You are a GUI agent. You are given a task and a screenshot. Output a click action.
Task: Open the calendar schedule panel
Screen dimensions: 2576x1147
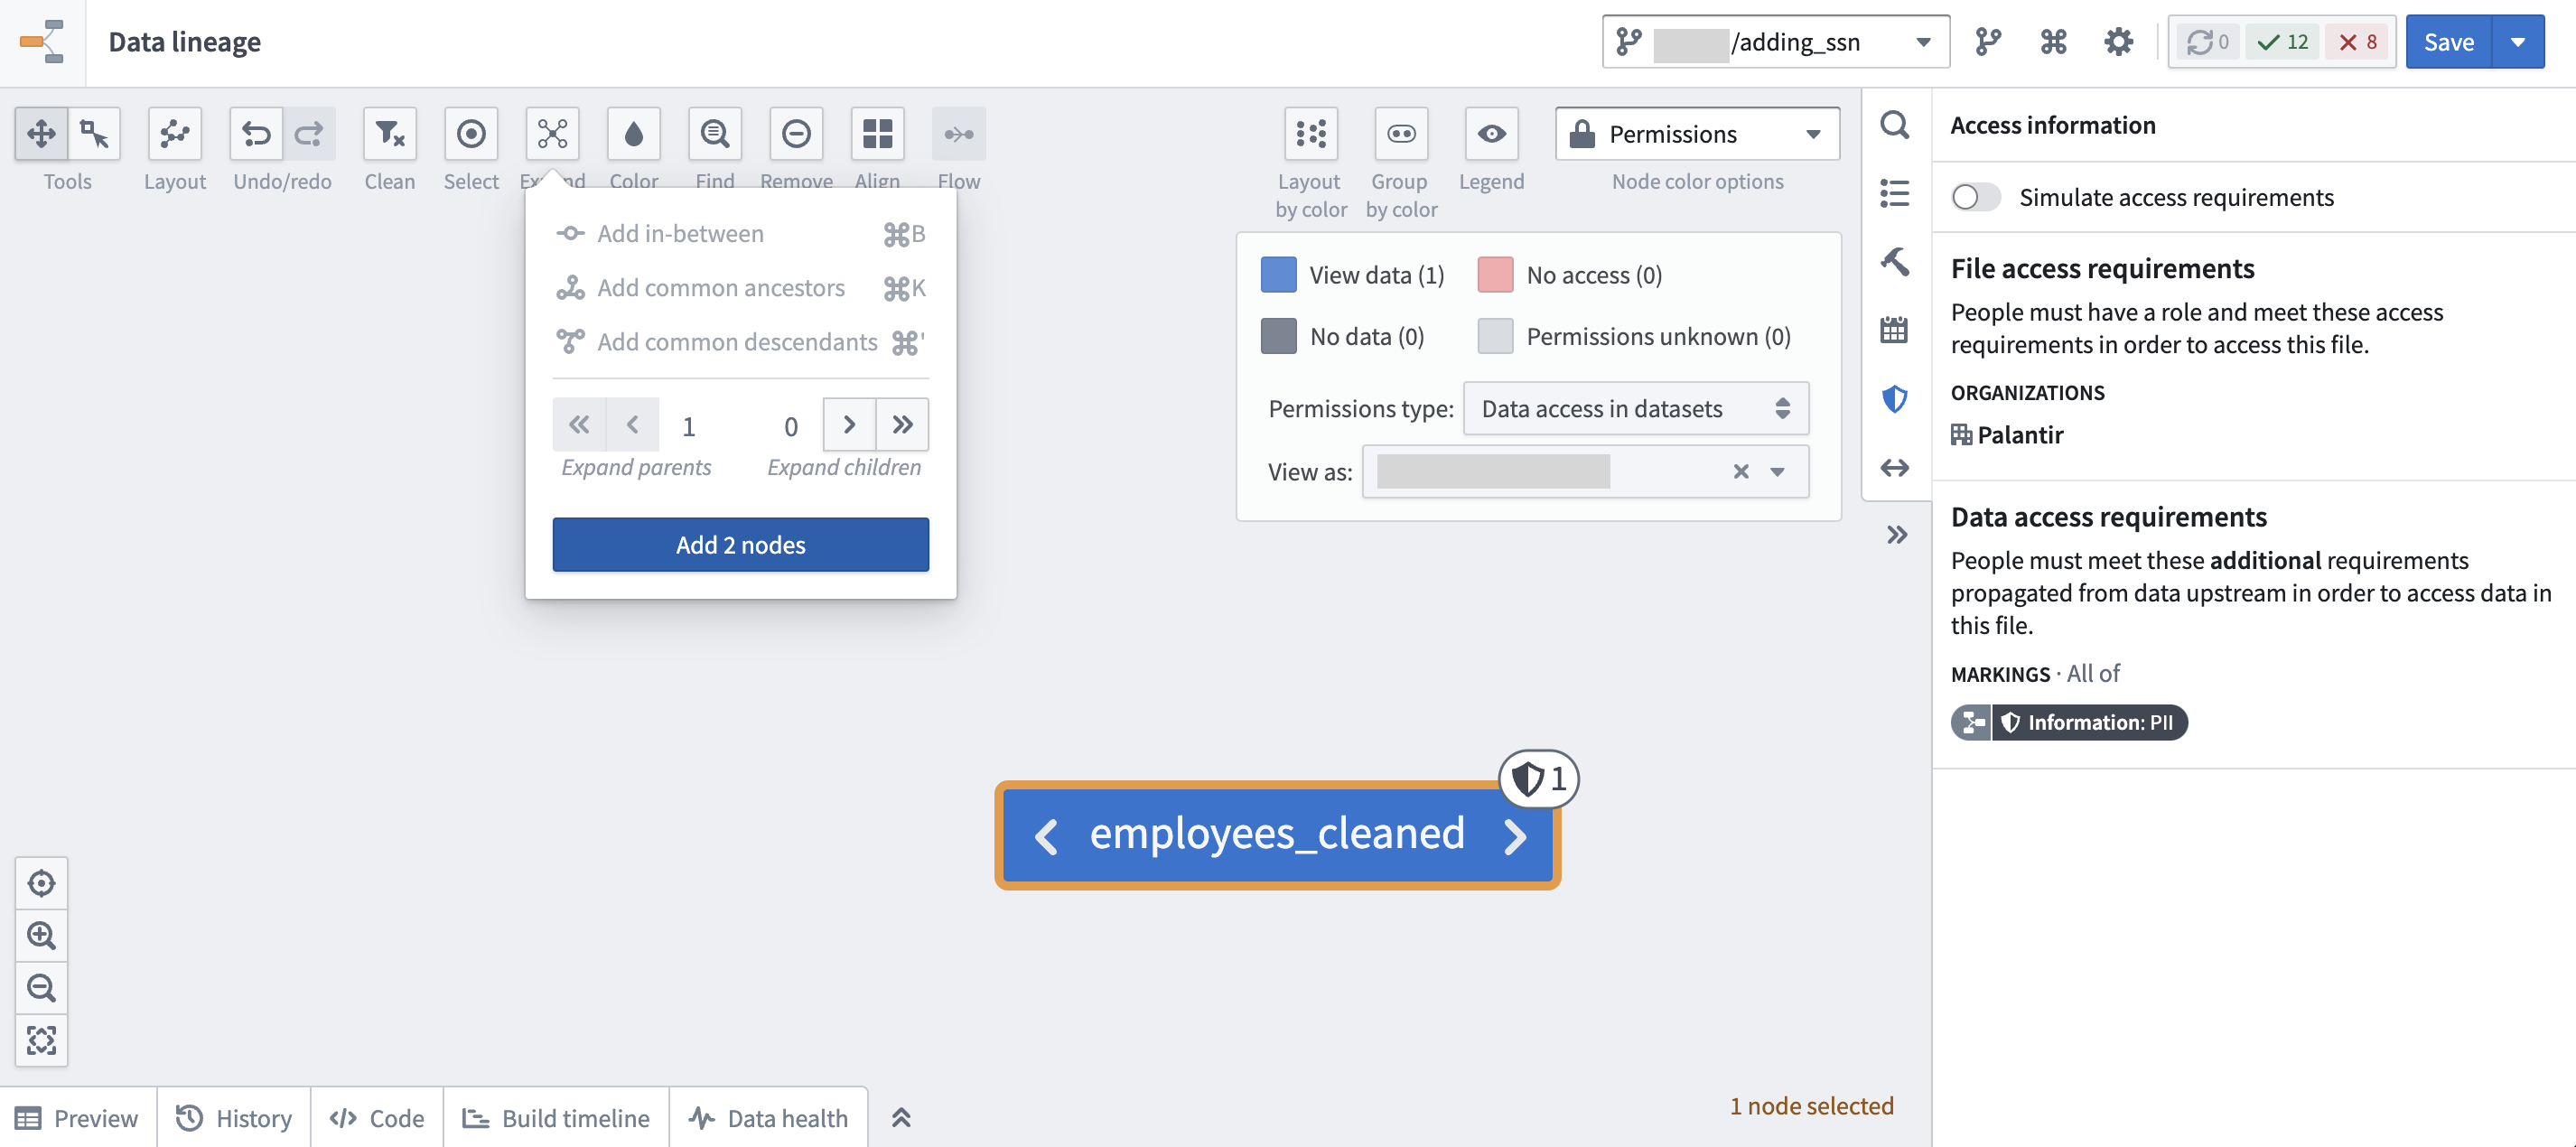[1895, 329]
